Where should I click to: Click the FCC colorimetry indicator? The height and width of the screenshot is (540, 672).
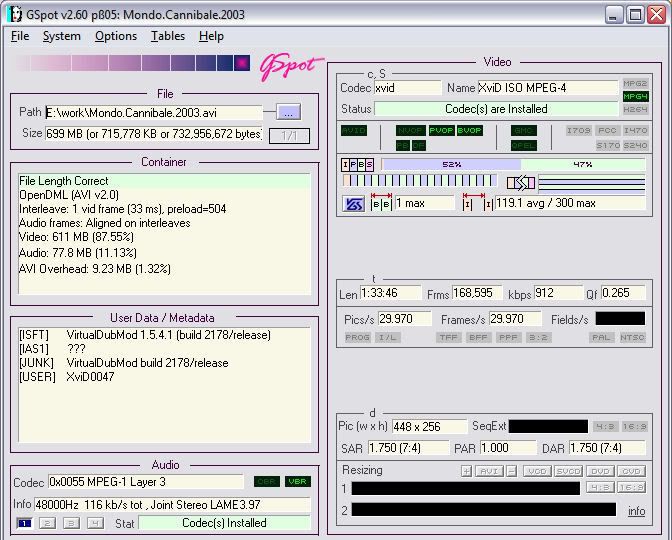click(x=607, y=130)
